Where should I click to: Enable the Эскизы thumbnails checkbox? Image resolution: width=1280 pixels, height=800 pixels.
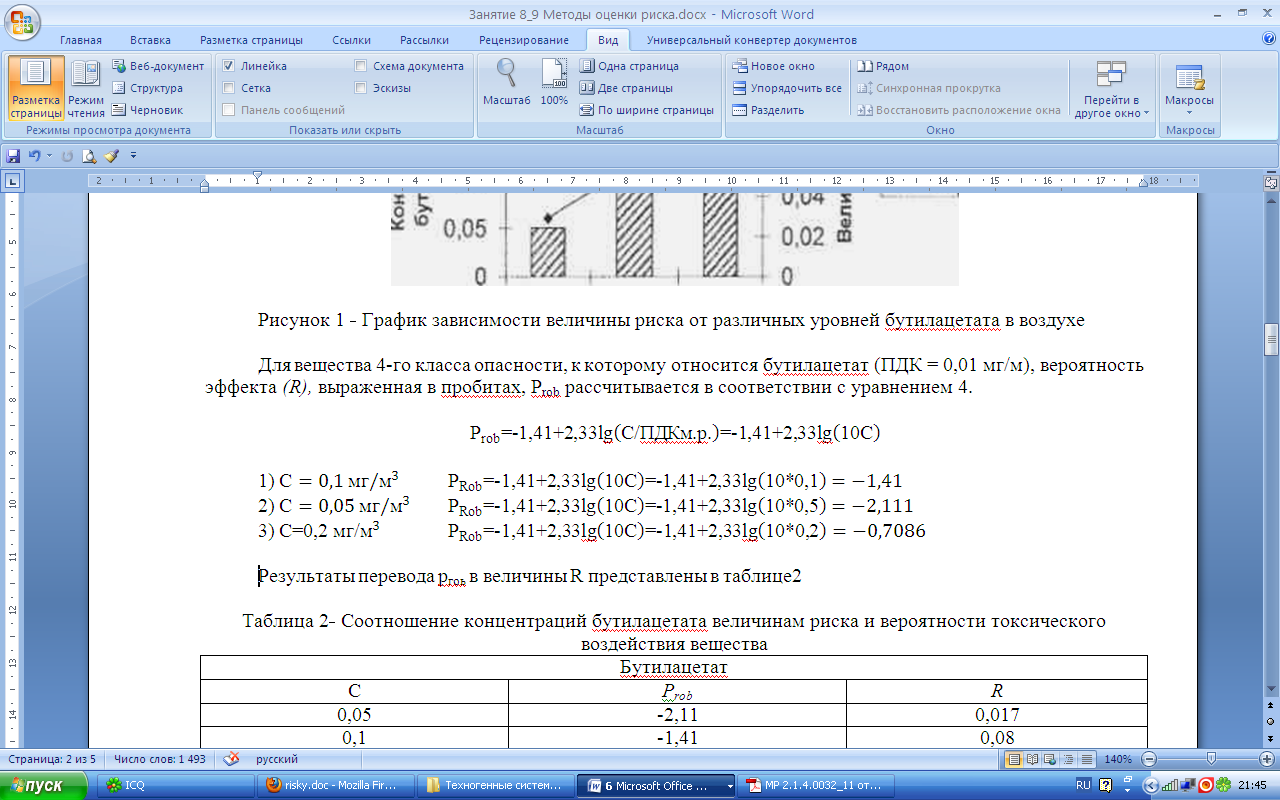[x=361, y=88]
